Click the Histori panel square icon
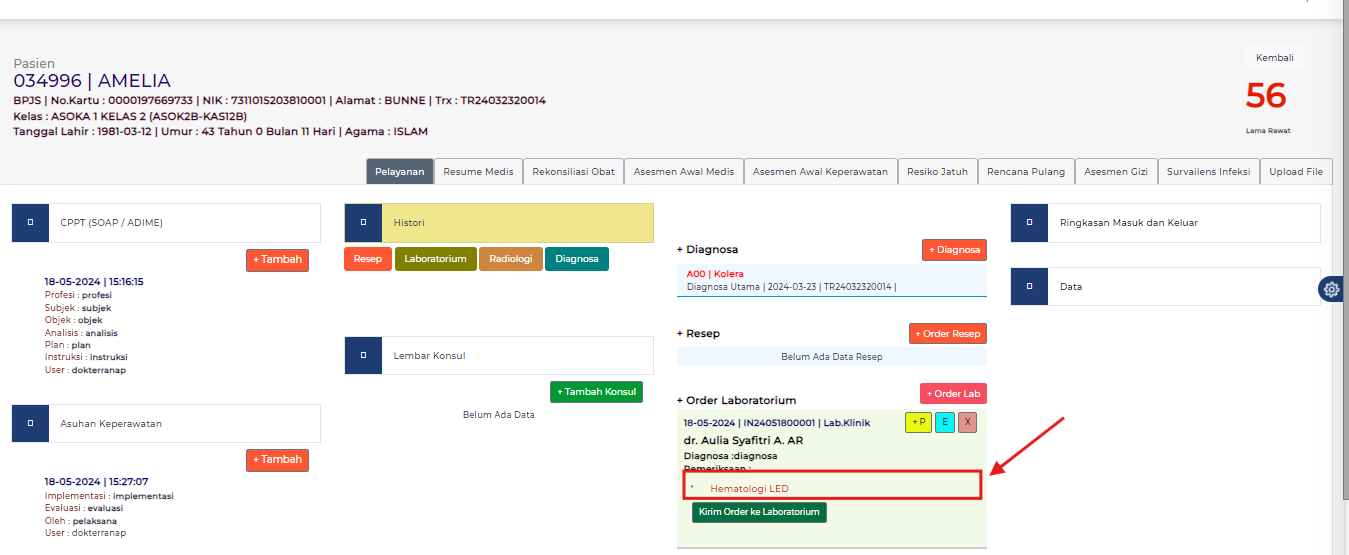Image resolution: width=1349 pixels, height=555 pixels. 363,223
